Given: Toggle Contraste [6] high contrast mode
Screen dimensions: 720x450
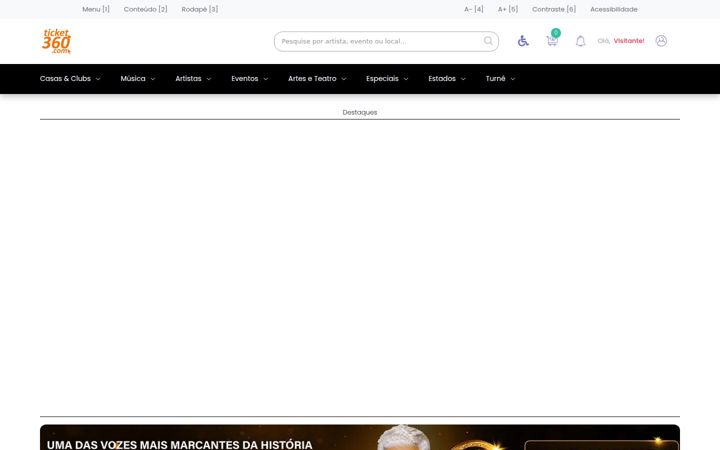Looking at the screenshot, I should tap(554, 9).
